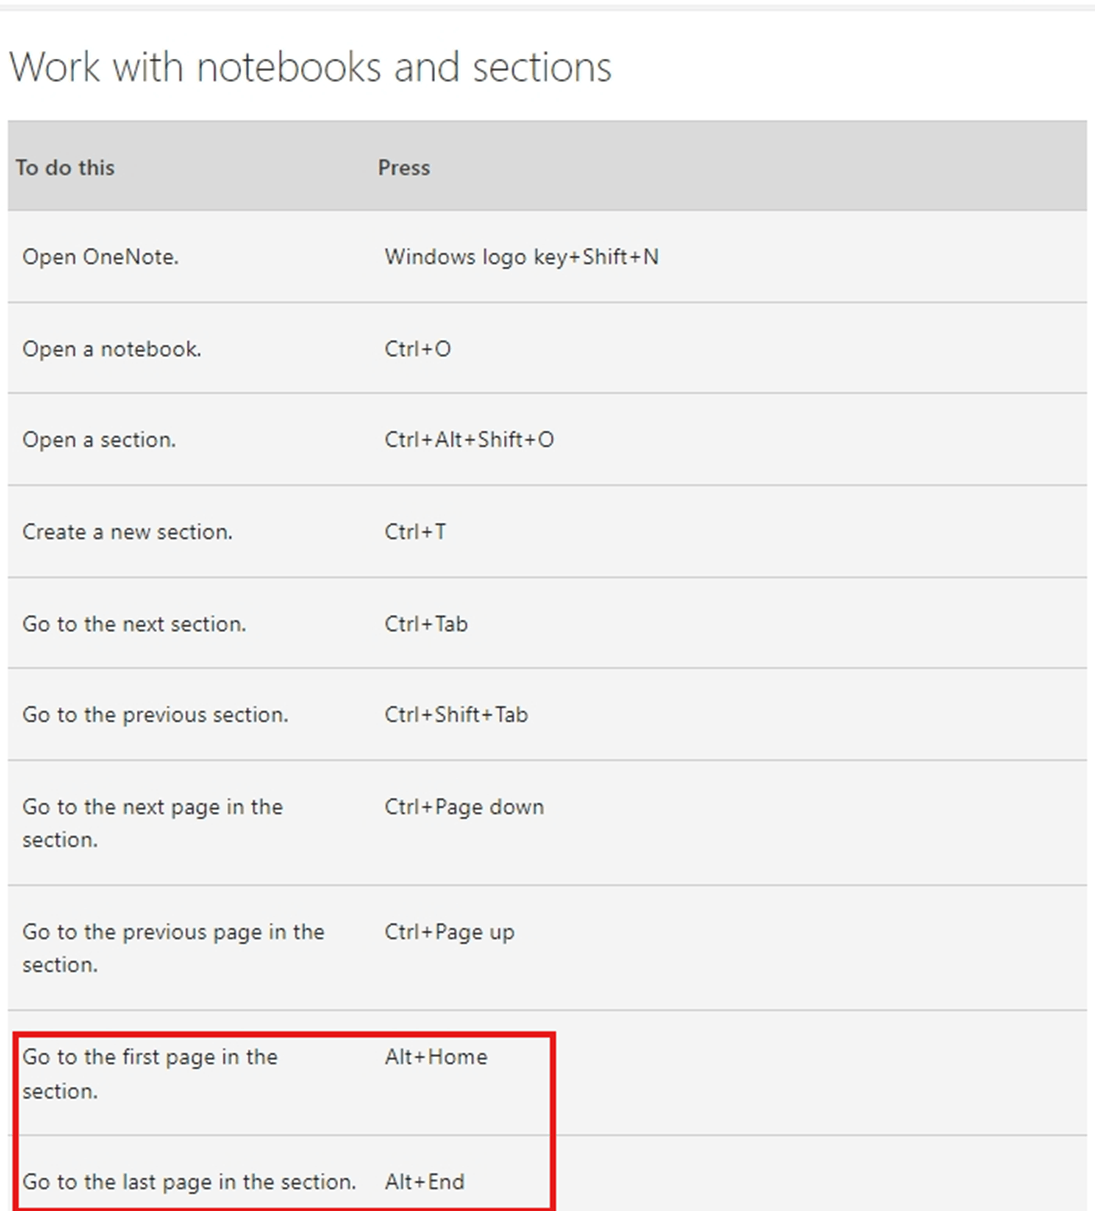
Task: Select the 'To do this' column header
Action: click(x=65, y=167)
